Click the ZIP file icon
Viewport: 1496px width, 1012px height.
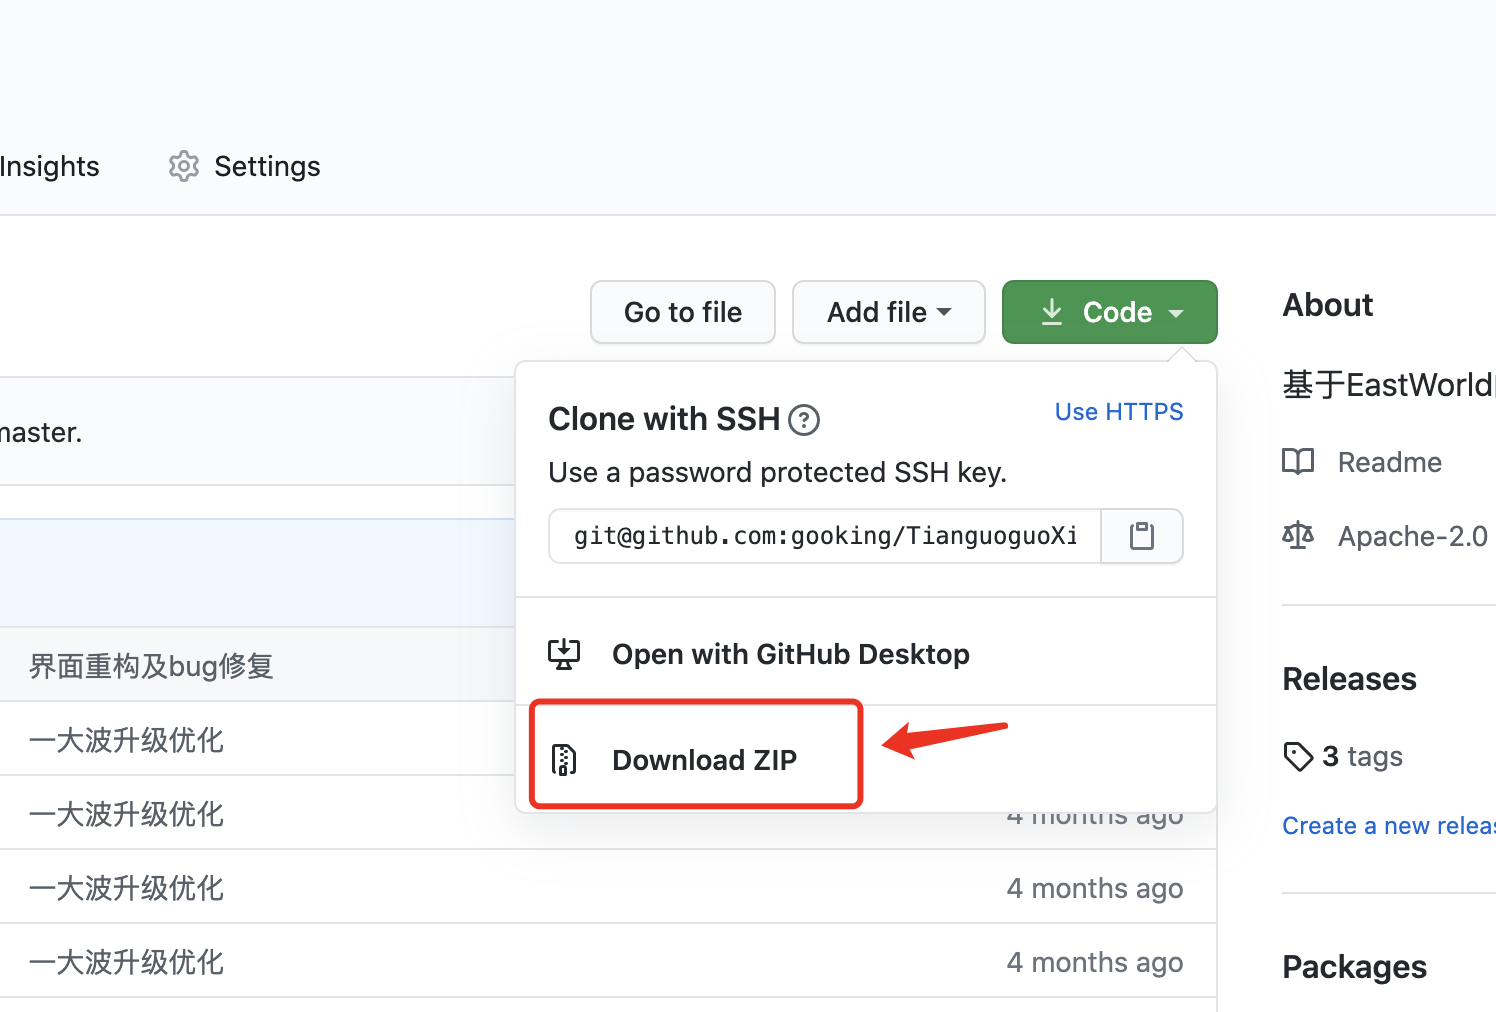point(564,760)
